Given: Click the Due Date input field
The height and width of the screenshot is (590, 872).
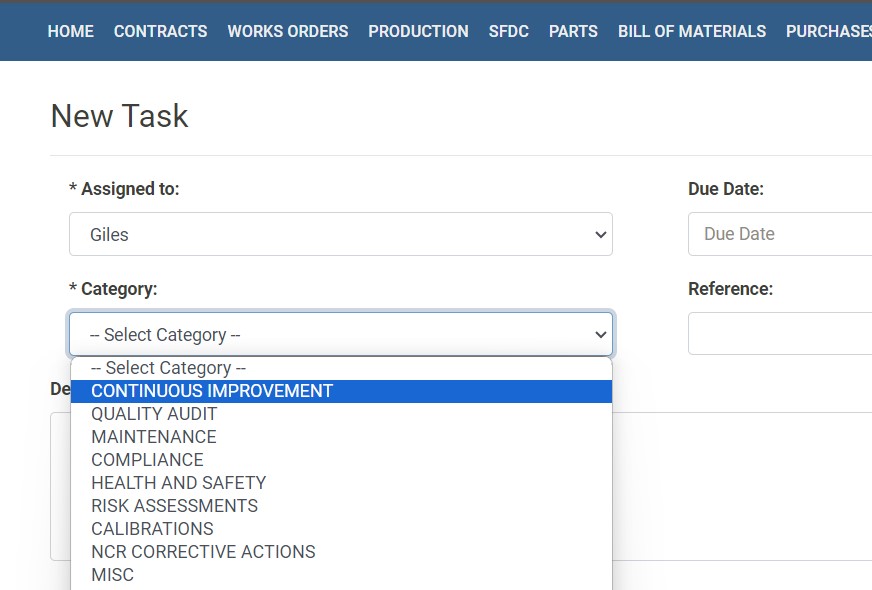Looking at the screenshot, I should coord(780,234).
